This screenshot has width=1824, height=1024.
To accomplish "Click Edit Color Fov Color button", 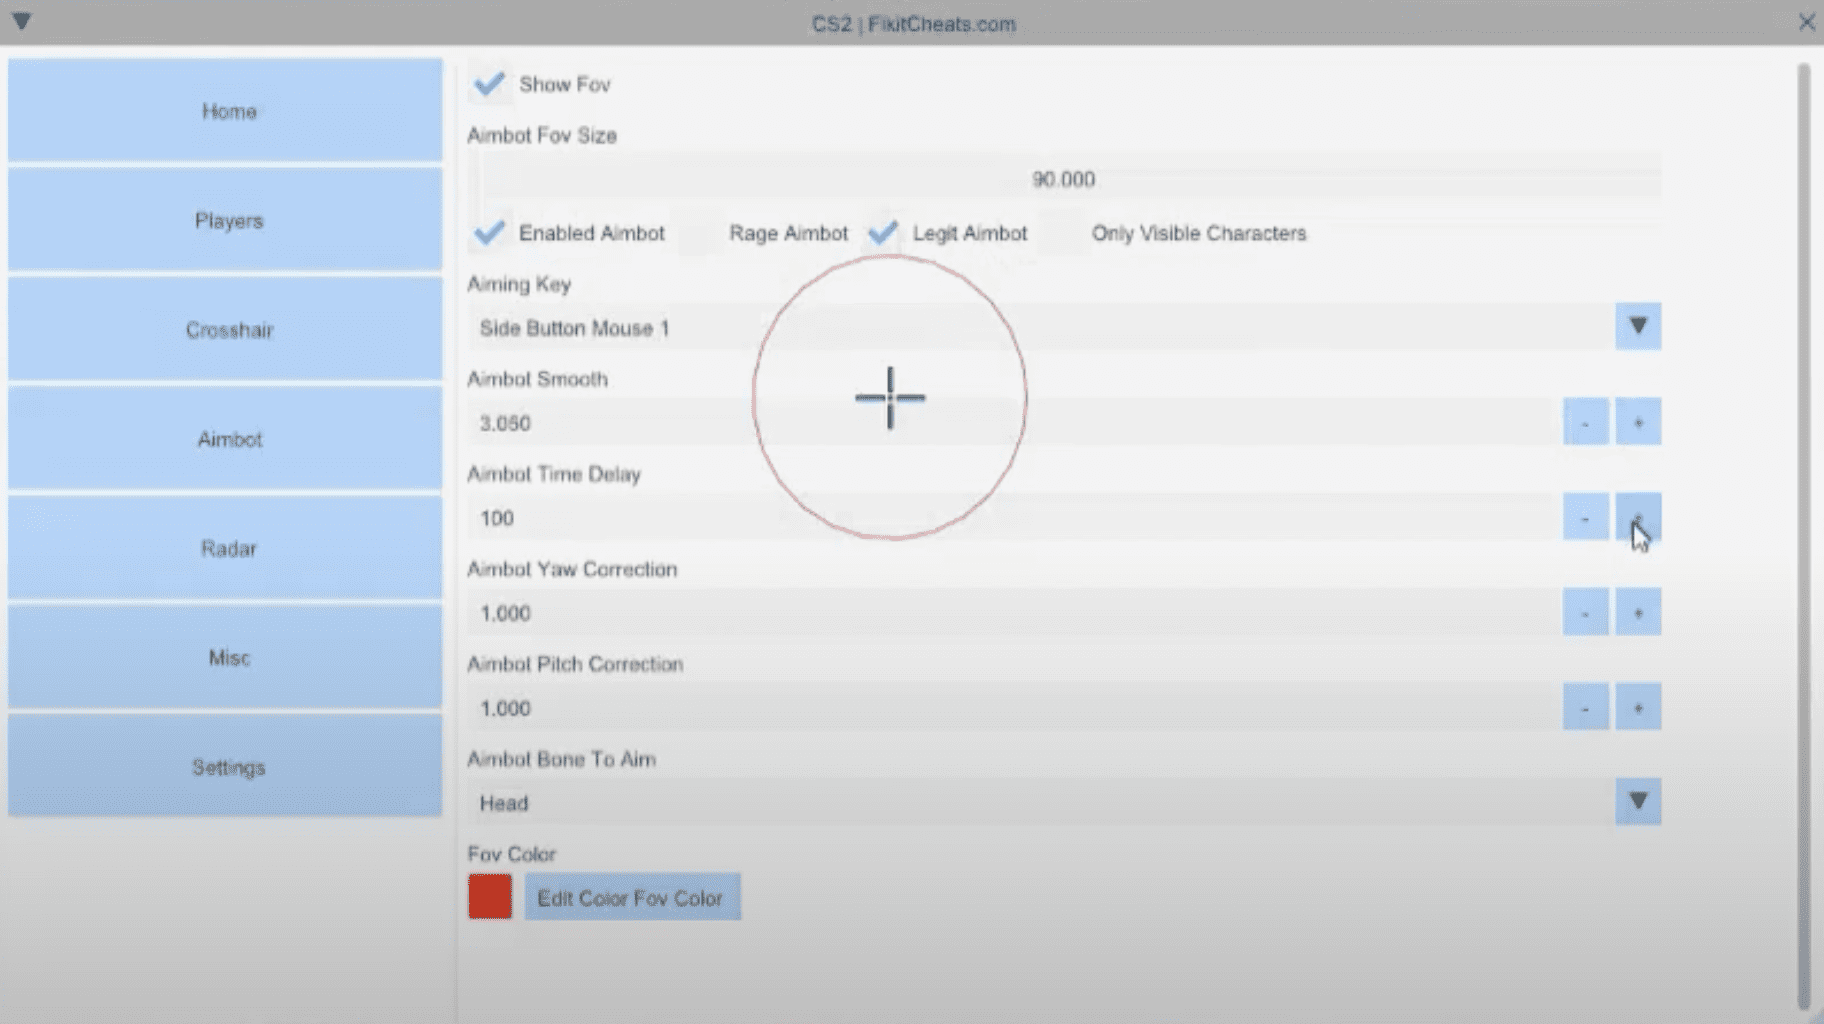I will [631, 897].
